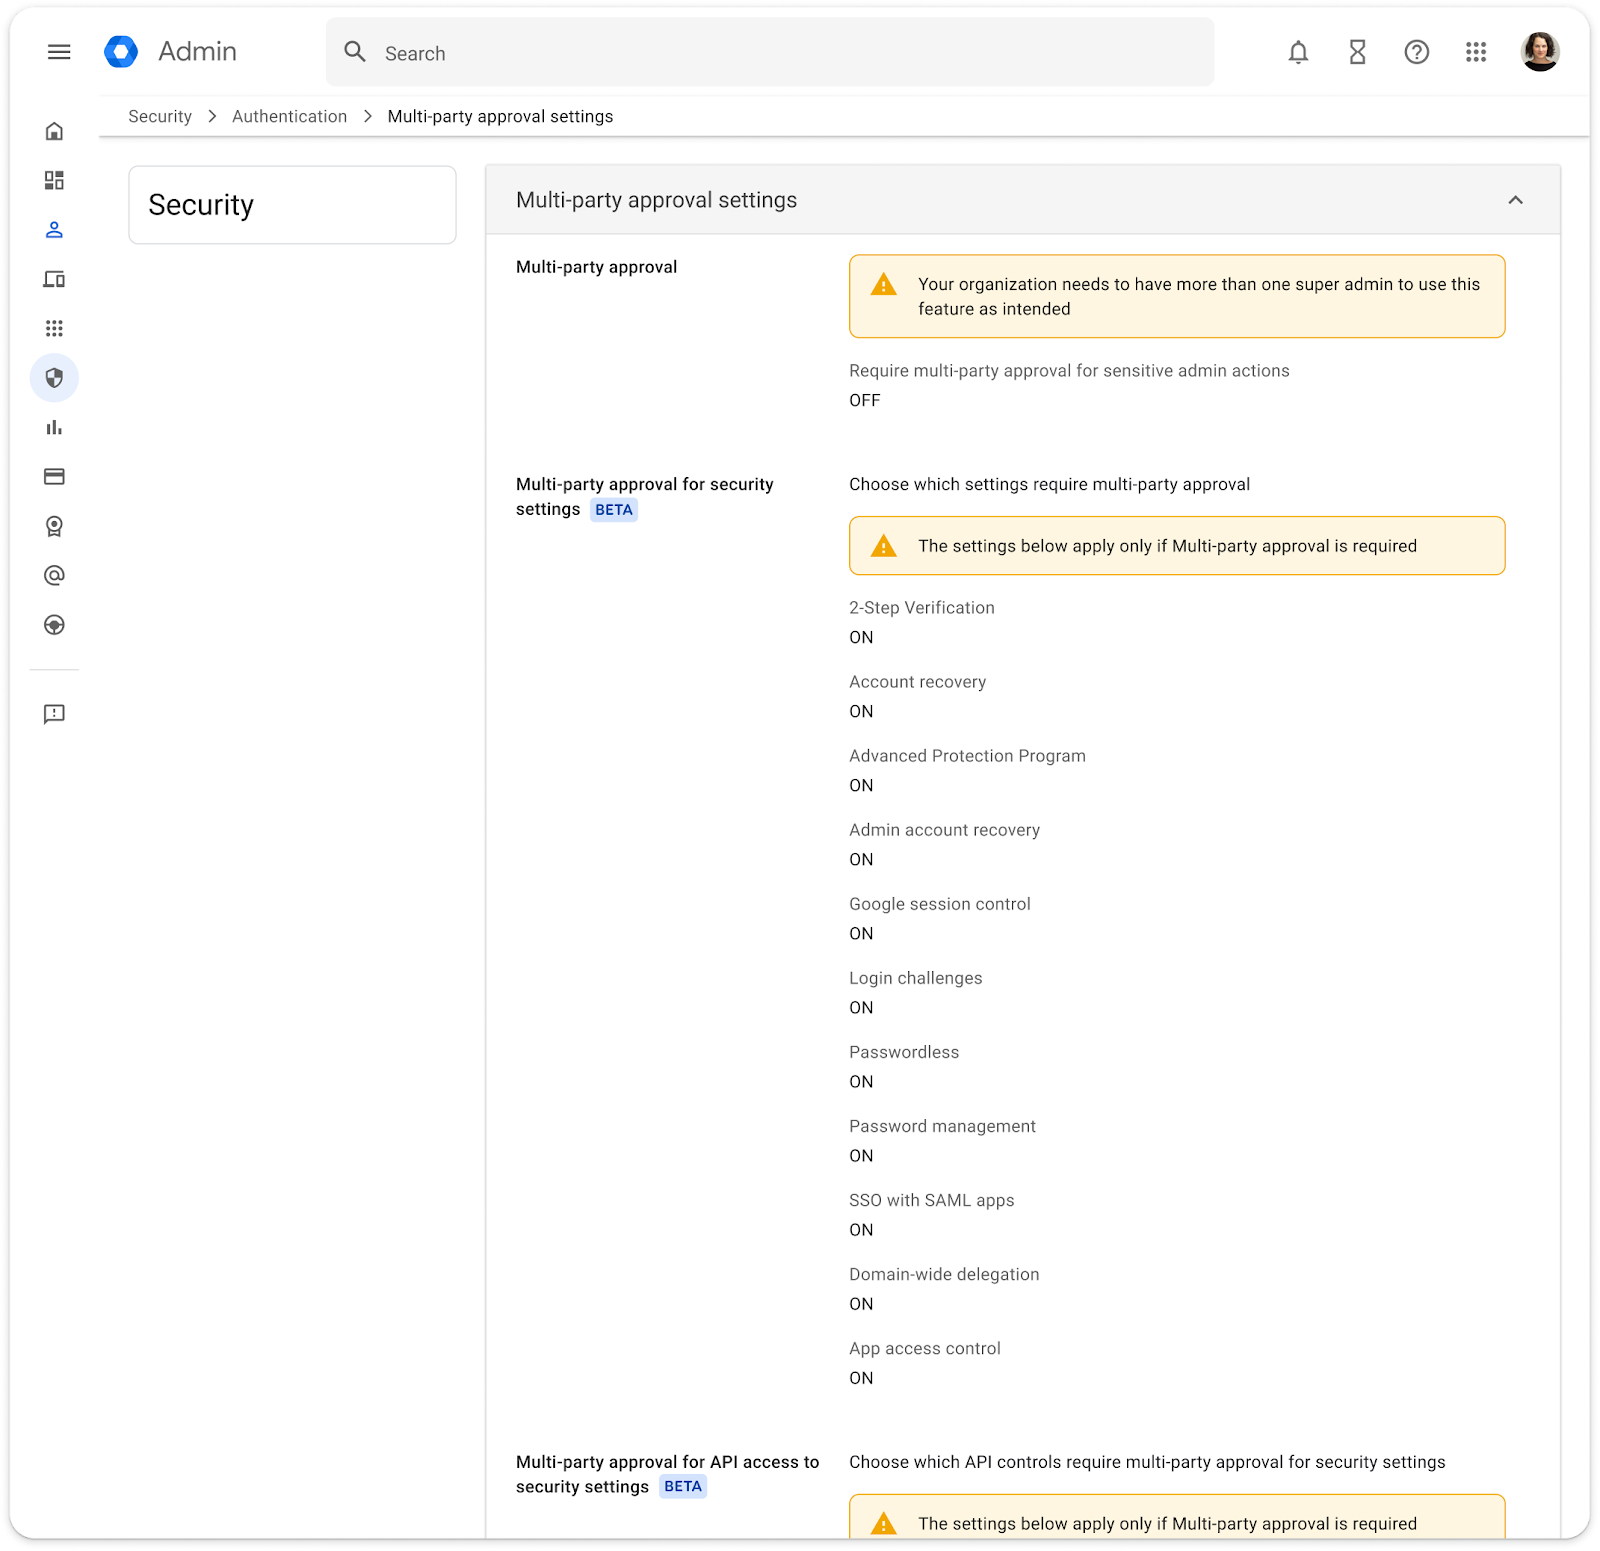
Task: Click the Security side card
Action: coord(292,205)
